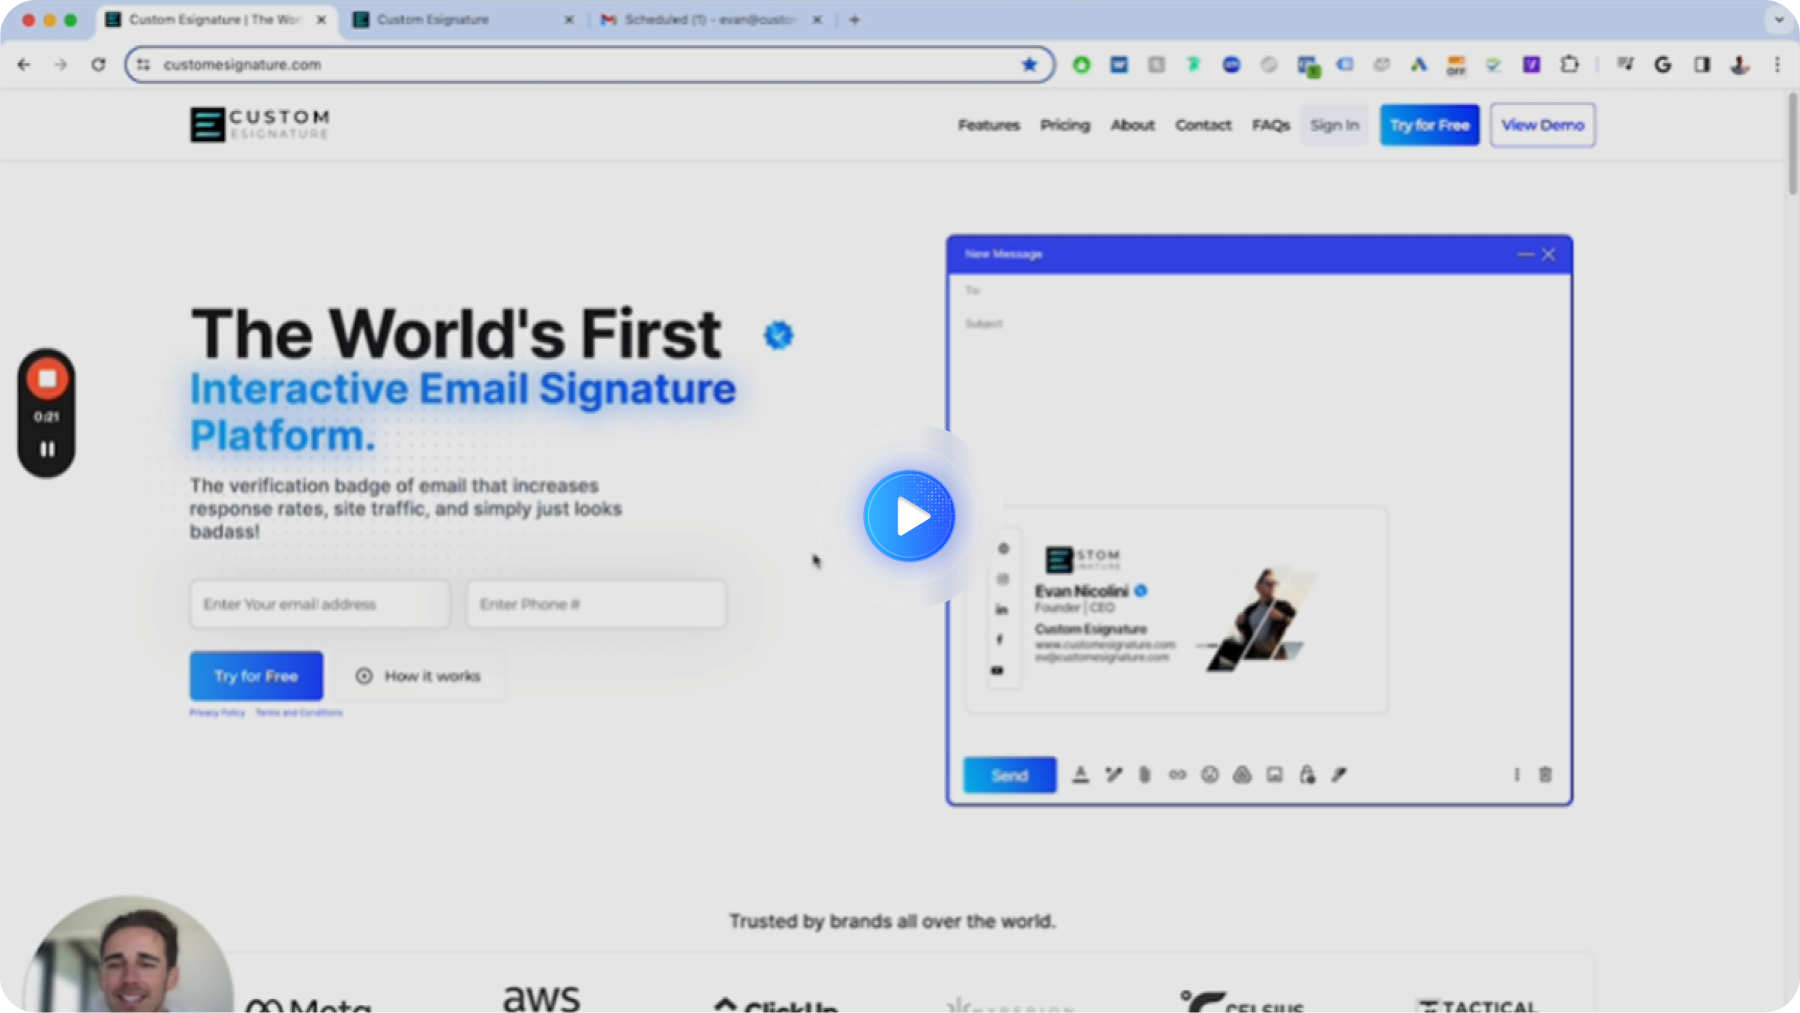Open the Contact nav link
Viewport: 1800px width, 1013px height.
click(1203, 125)
